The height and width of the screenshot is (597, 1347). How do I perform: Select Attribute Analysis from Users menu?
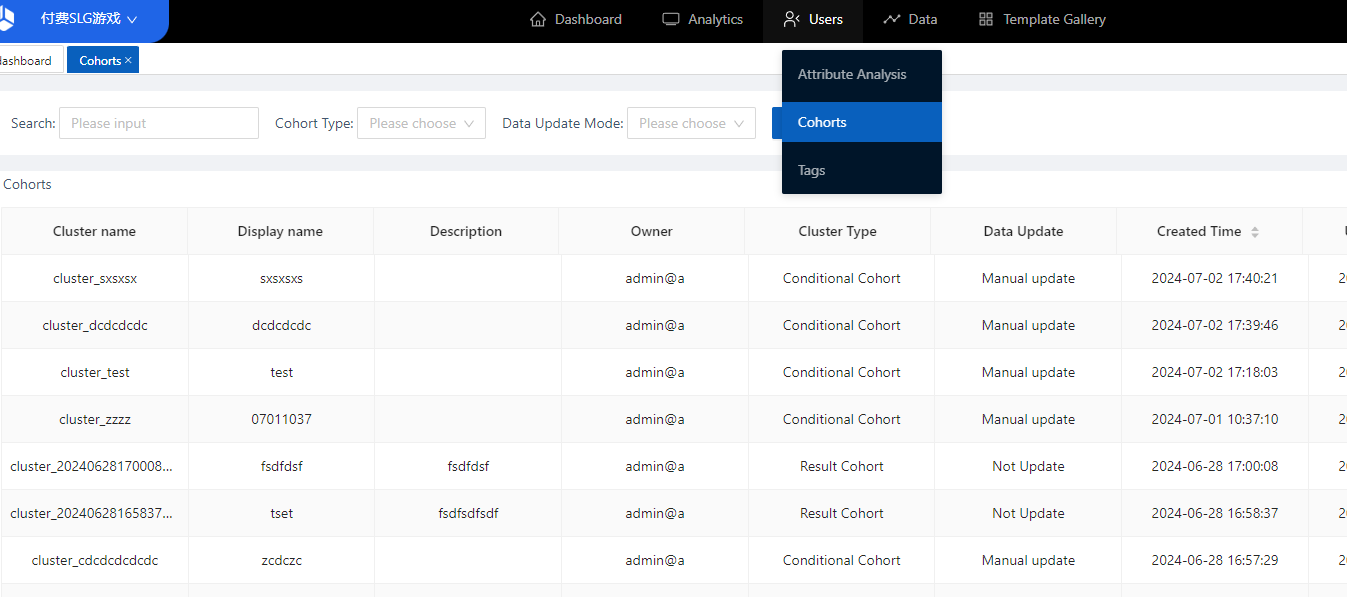pos(852,74)
